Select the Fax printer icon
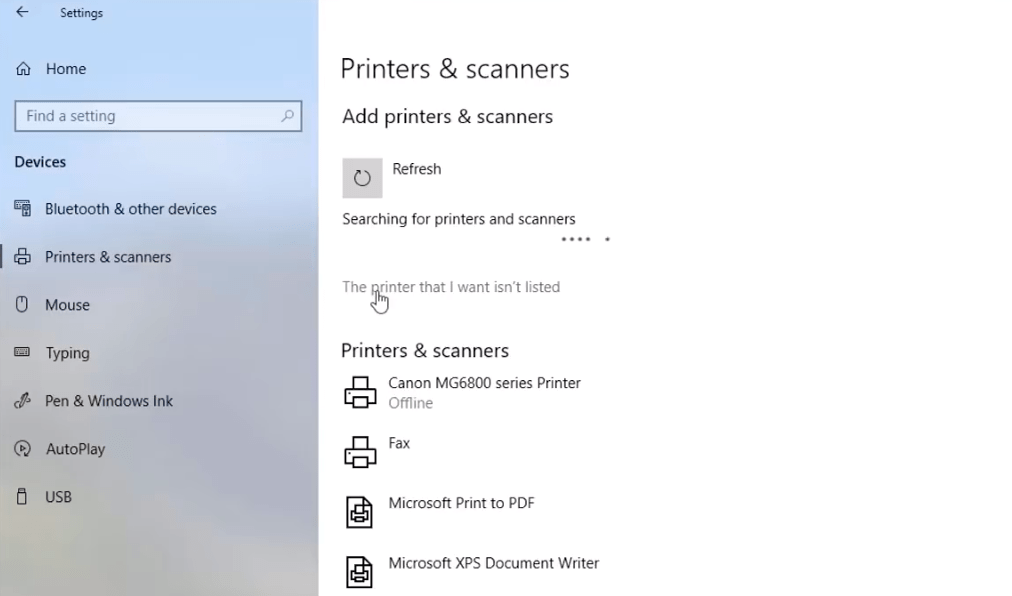The height and width of the screenshot is (596, 1012). coord(360,451)
